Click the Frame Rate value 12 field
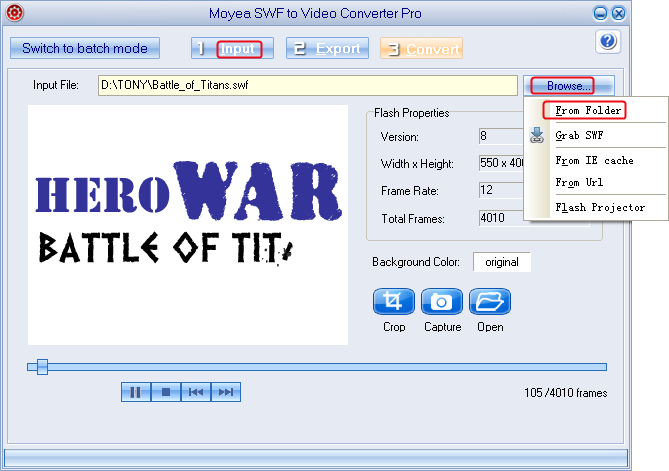This screenshot has height=471, width=669. pyautogui.click(x=501, y=190)
